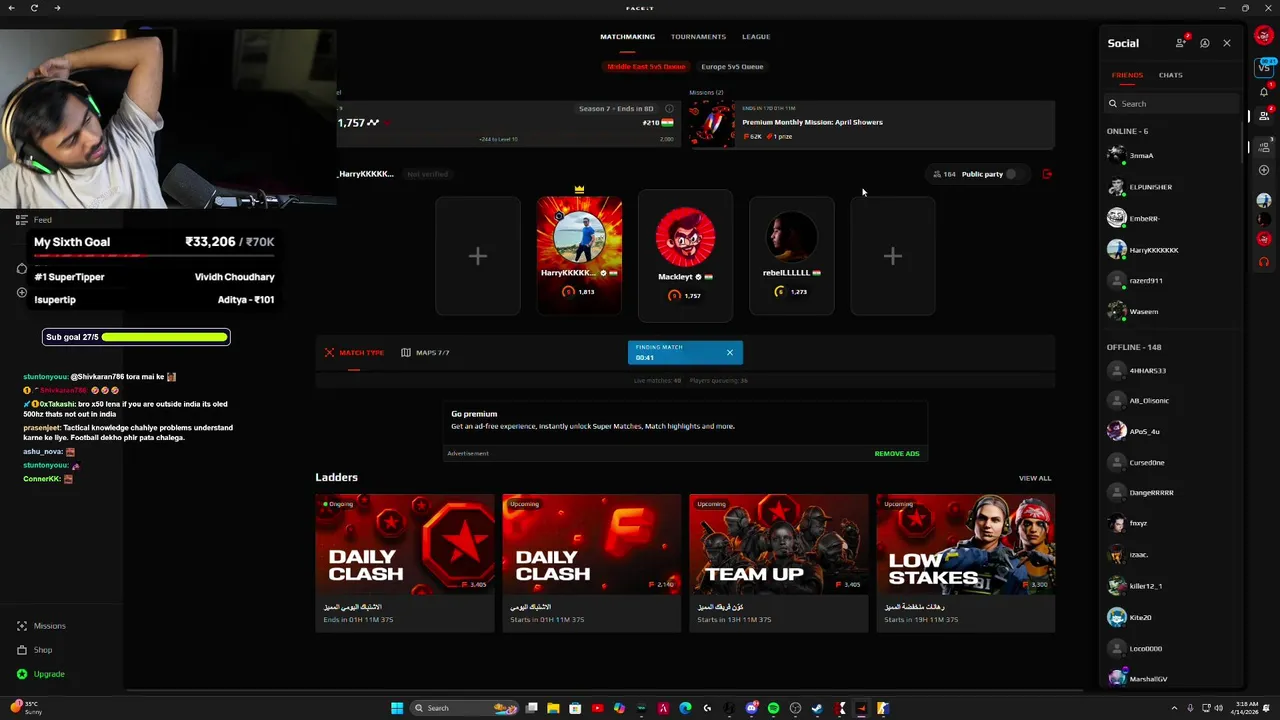Click Season 7 info icon
The height and width of the screenshot is (720, 1280).
click(669, 108)
